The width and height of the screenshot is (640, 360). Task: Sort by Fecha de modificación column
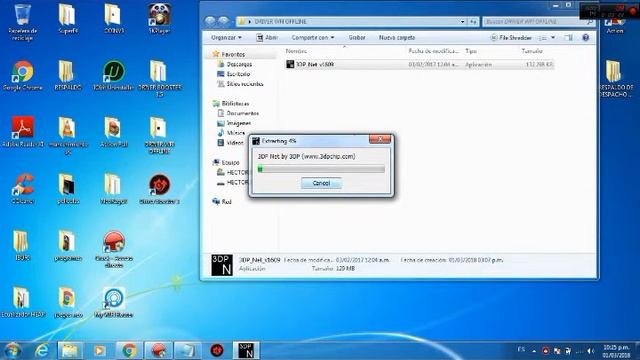click(433, 51)
